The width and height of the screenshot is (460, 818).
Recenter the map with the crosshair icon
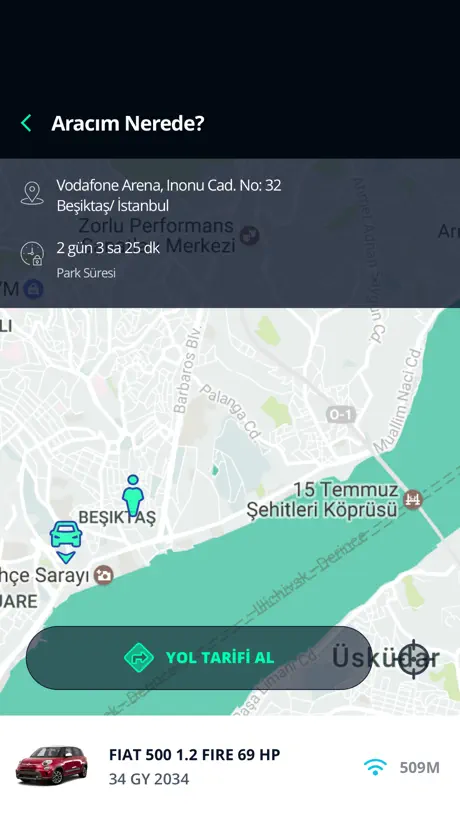click(x=414, y=659)
